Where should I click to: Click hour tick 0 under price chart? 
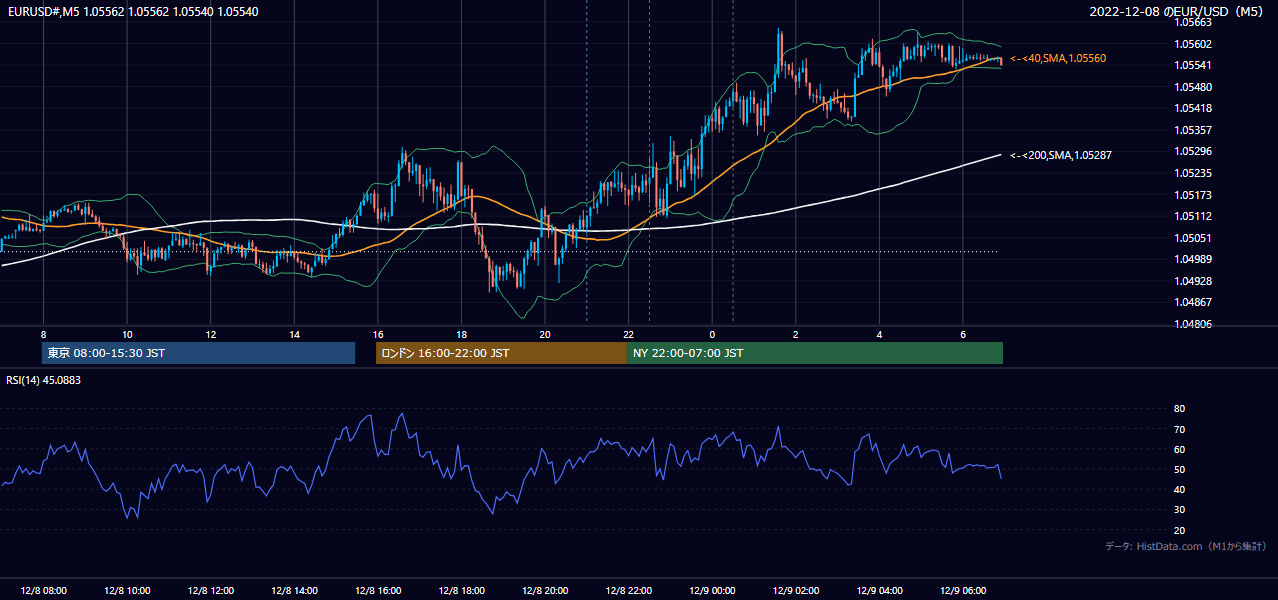click(x=712, y=334)
